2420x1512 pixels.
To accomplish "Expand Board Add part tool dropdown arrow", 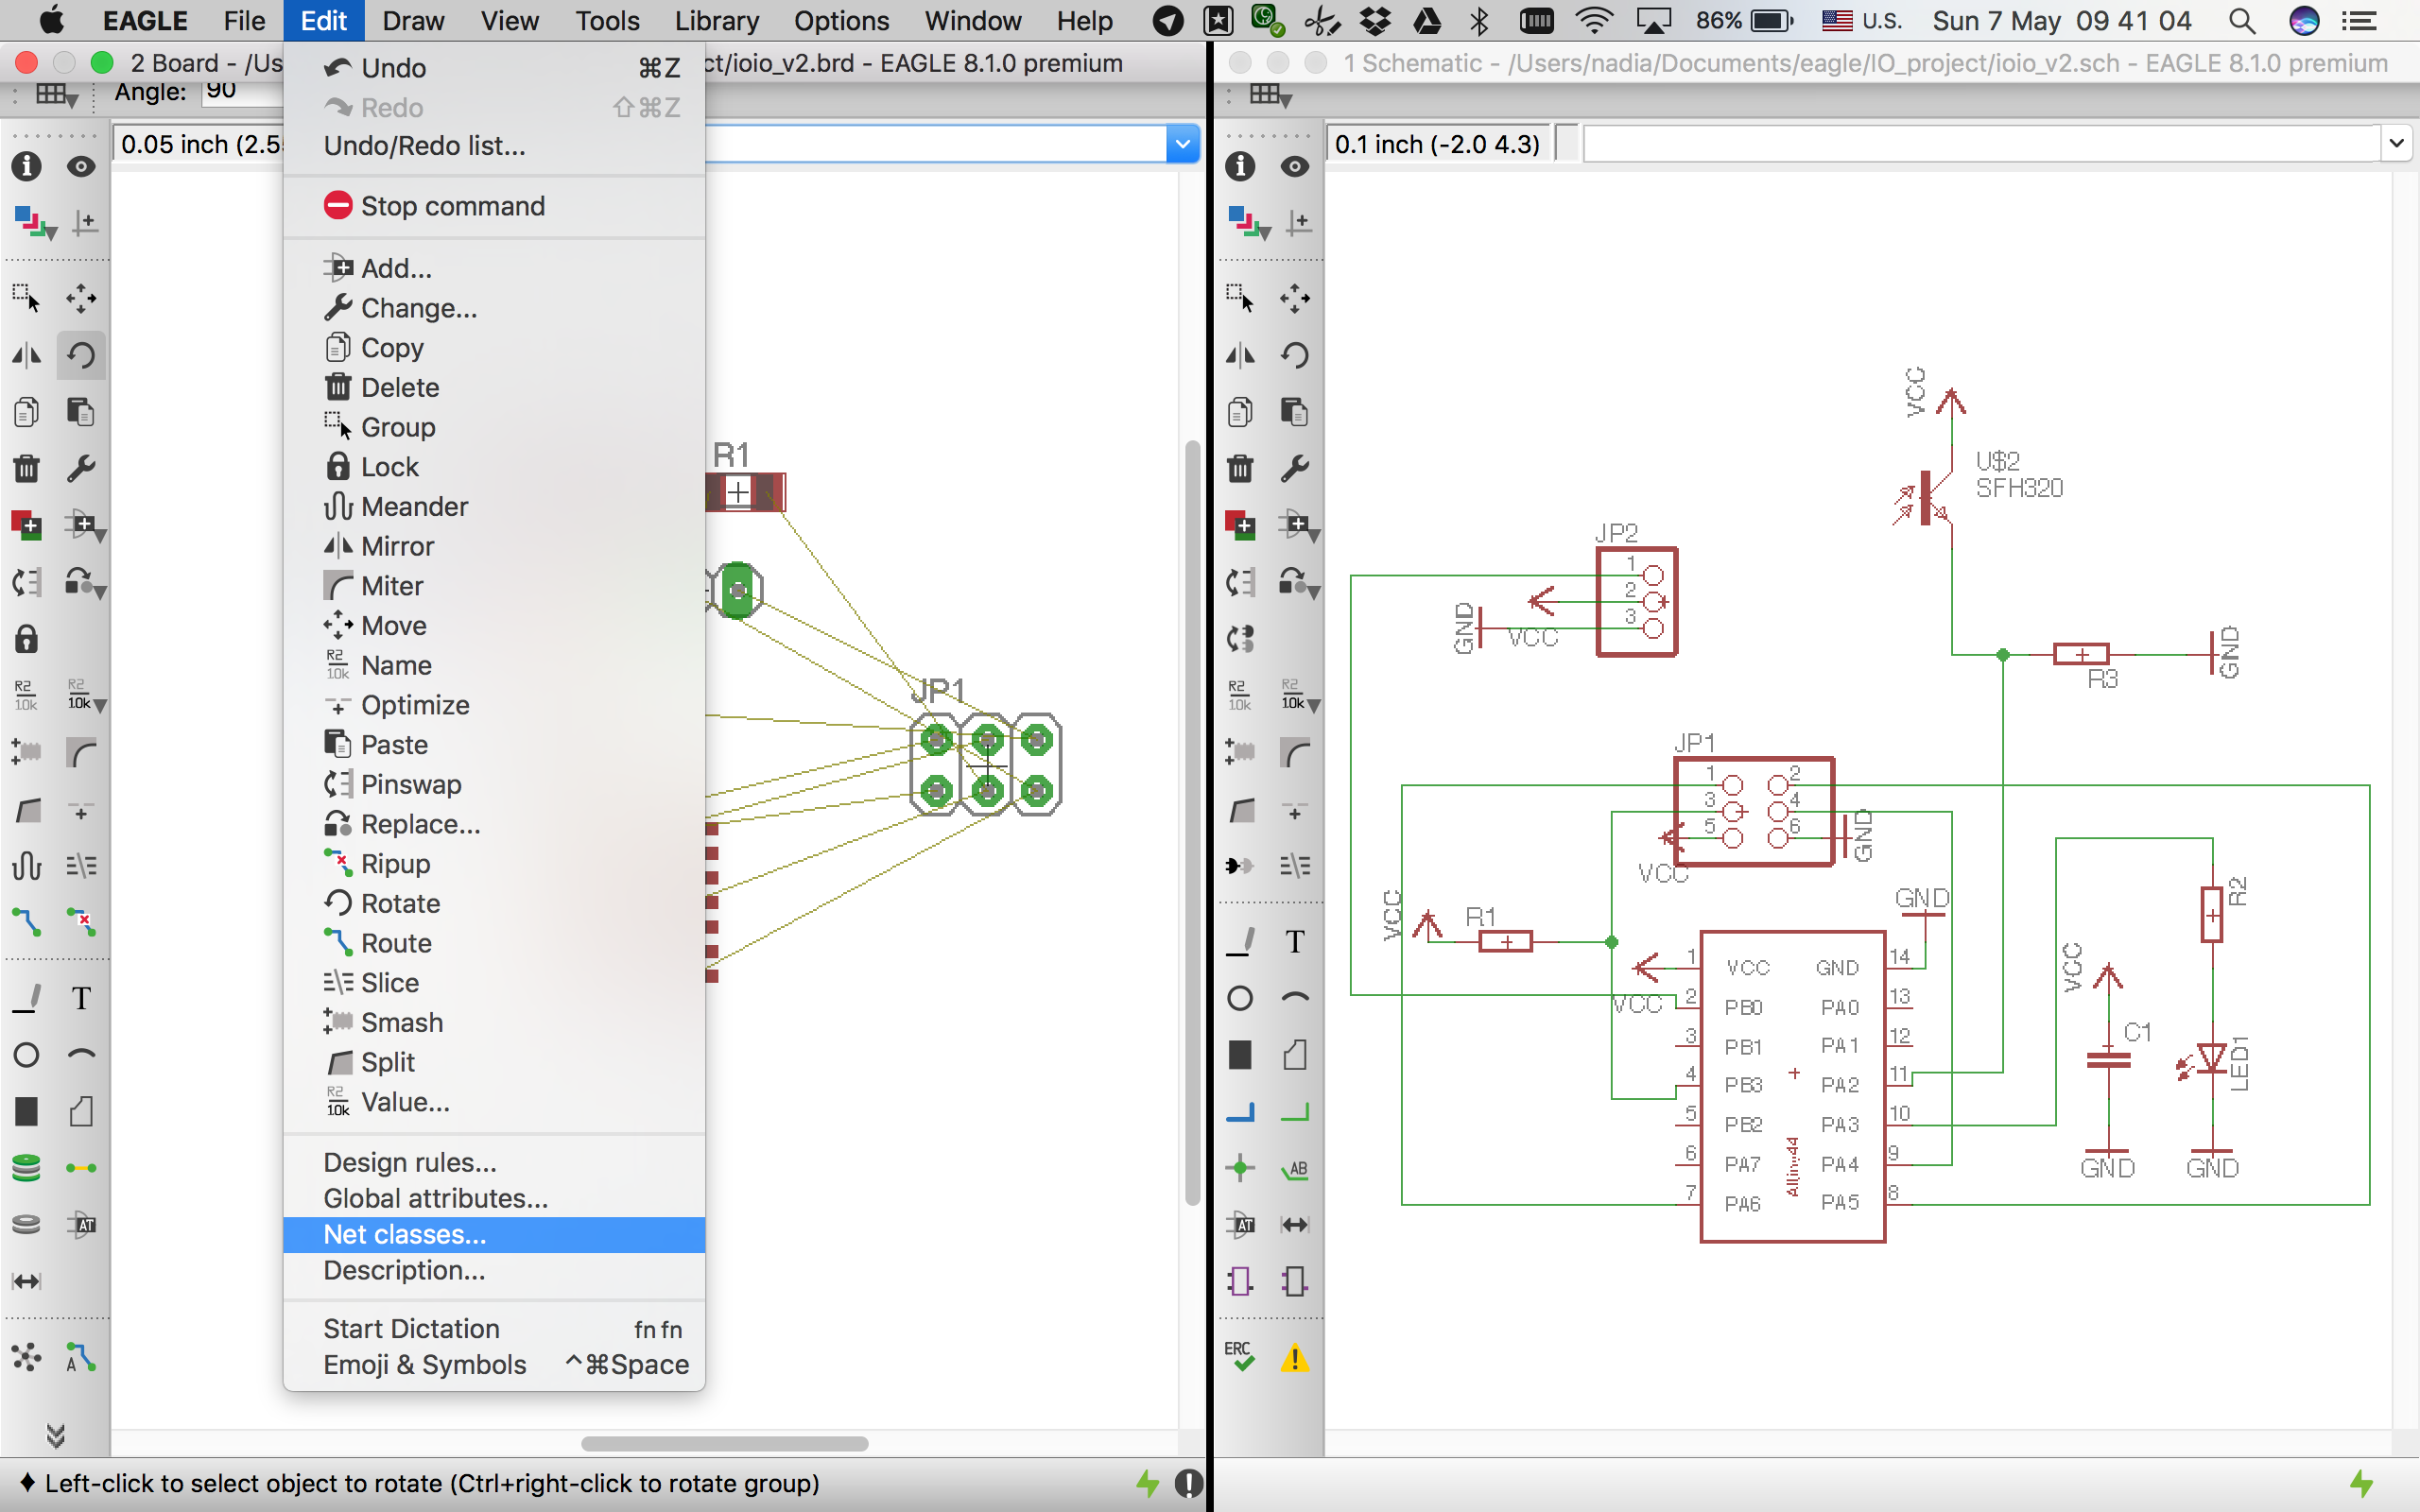I will click(100, 537).
